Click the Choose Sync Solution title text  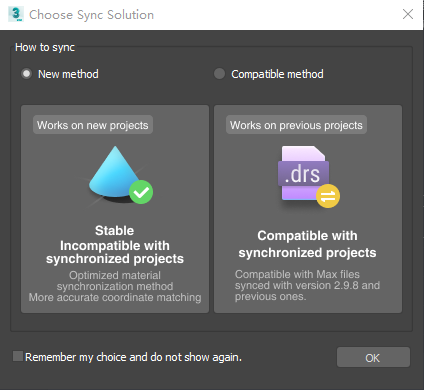[x=92, y=15]
